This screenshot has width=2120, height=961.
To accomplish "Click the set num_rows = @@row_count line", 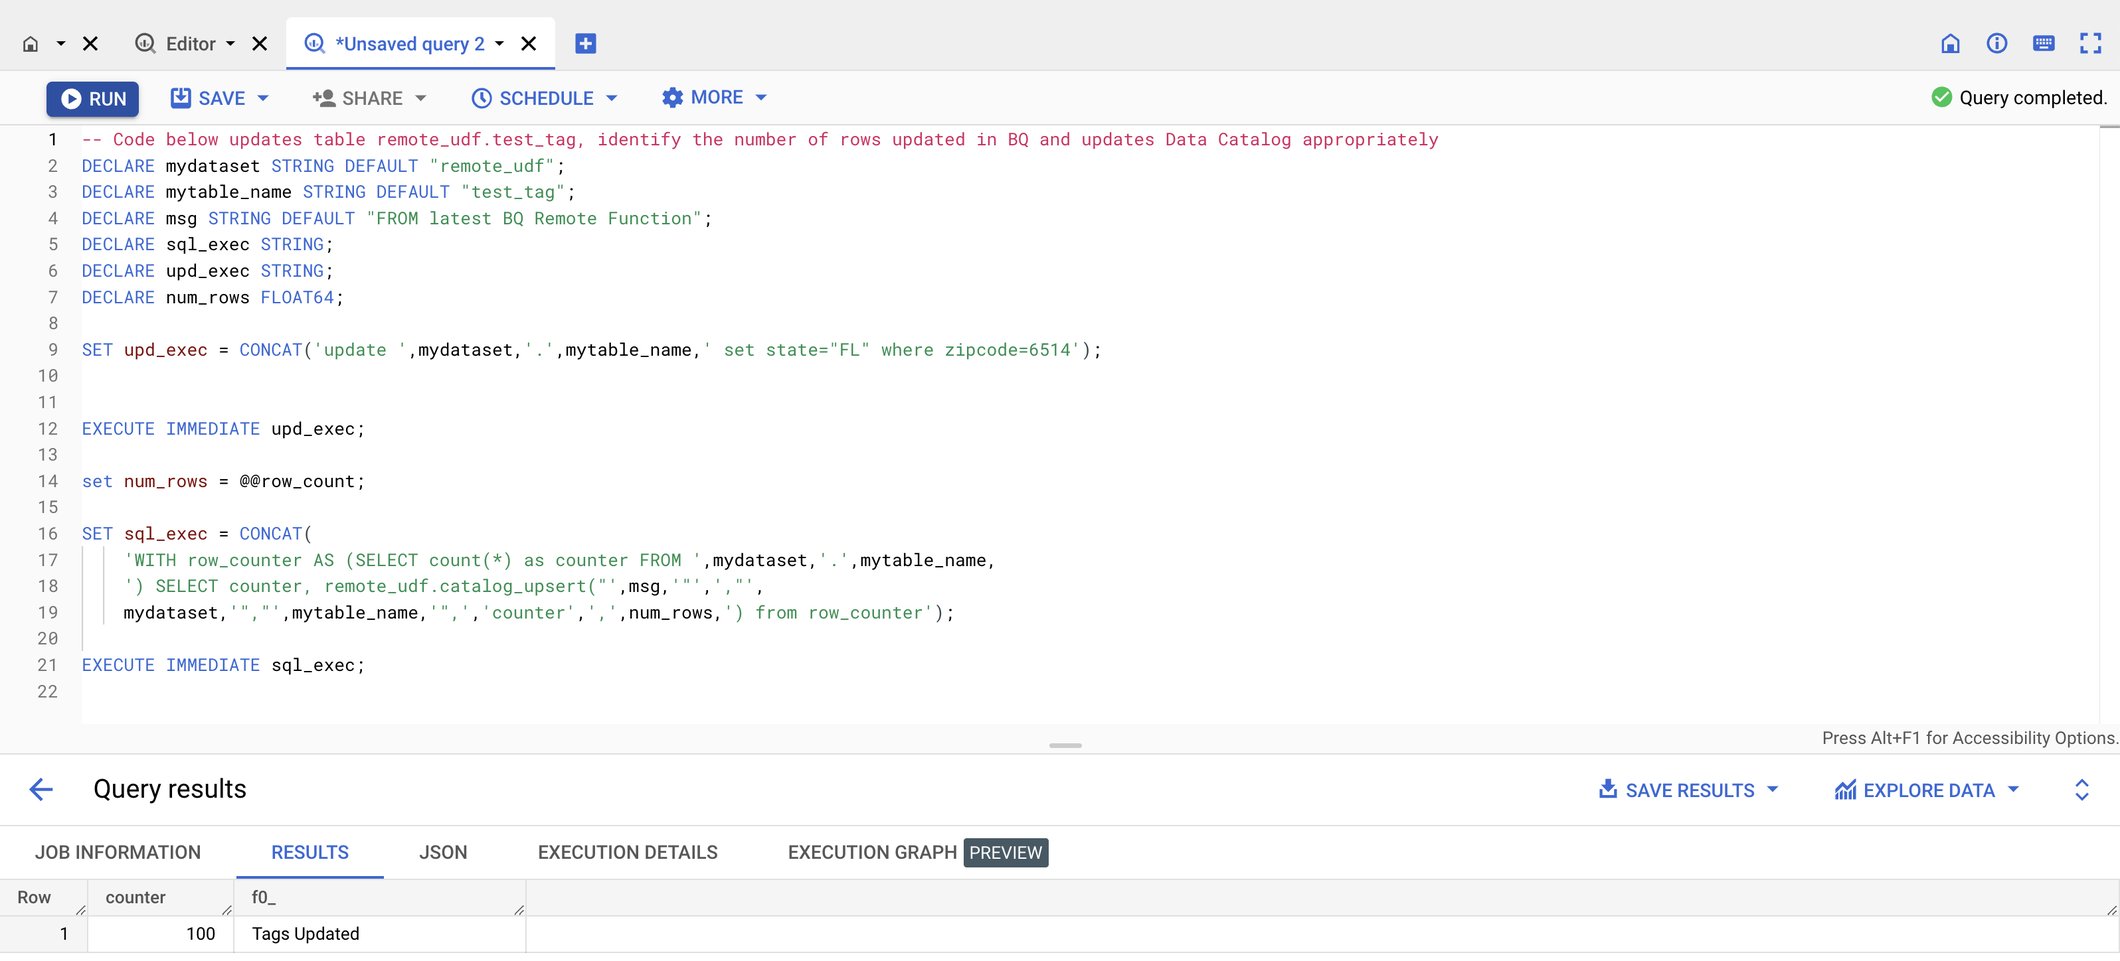I will point(223,481).
